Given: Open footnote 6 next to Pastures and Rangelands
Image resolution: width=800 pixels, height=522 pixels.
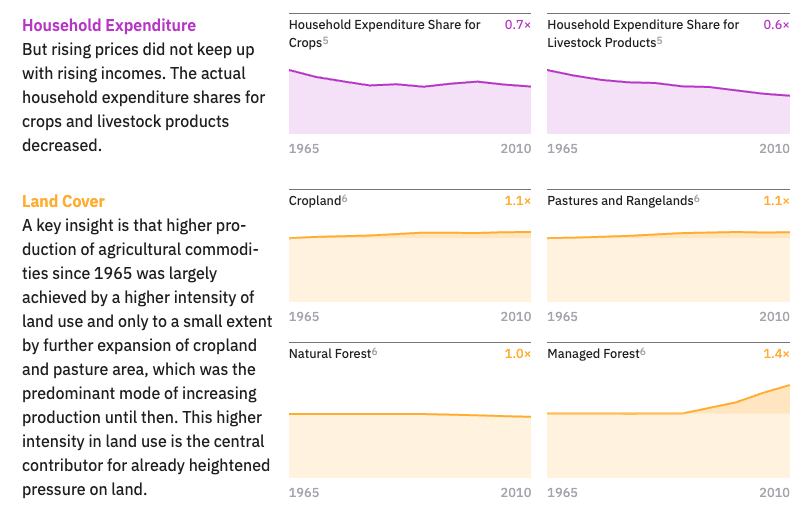Looking at the screenshot, I should pyautogui.click(x=696, y=198).
